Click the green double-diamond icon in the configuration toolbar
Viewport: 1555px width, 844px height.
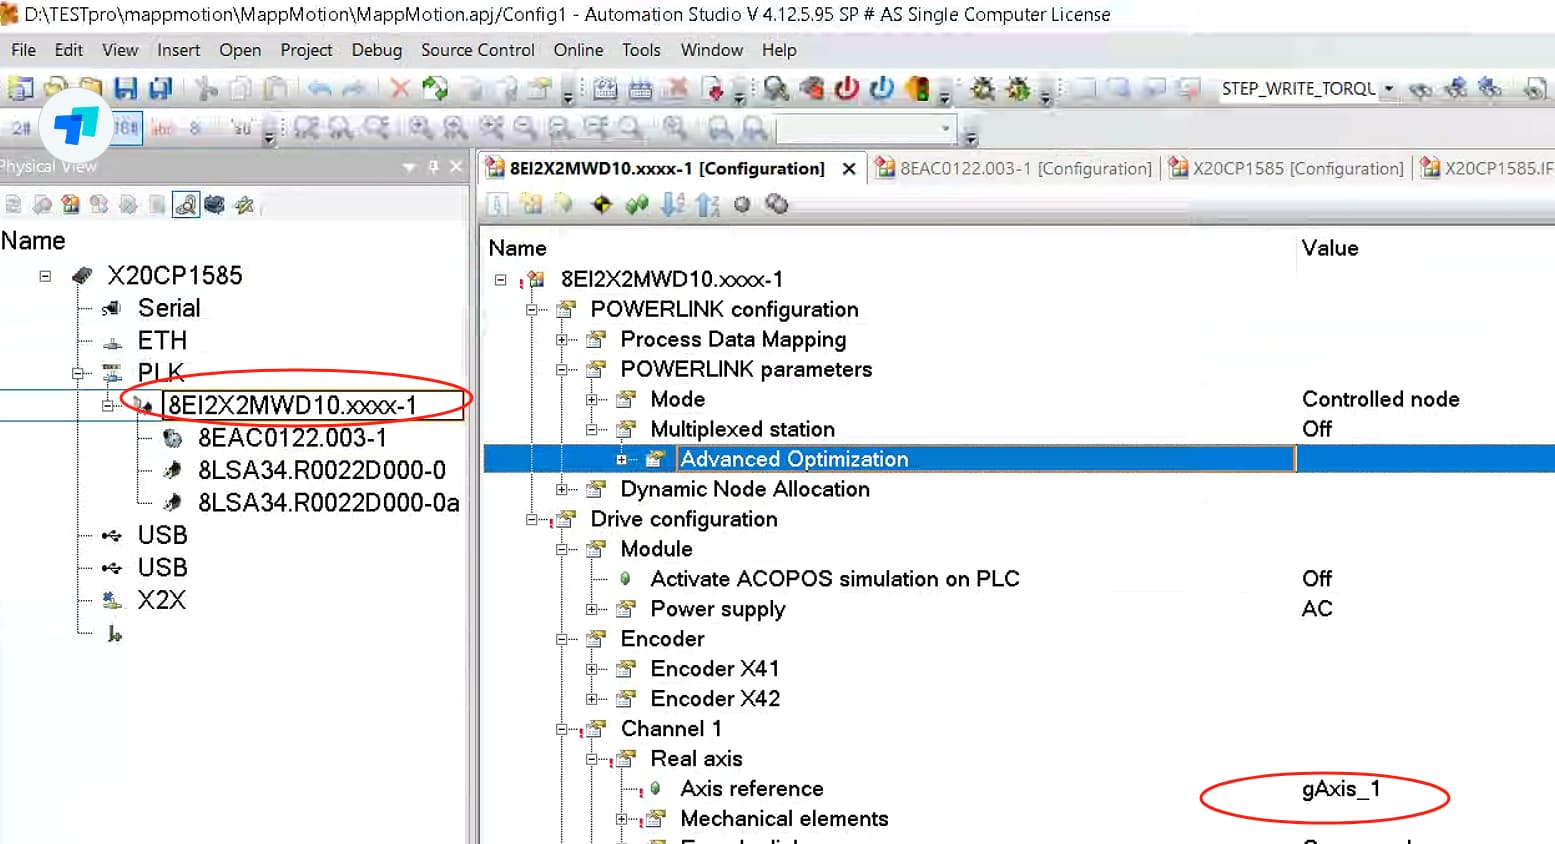point(636,205)
